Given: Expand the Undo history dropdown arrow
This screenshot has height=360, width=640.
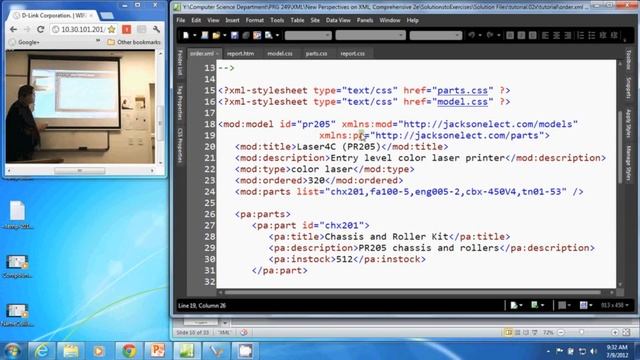Looking at the screenshot, I should 480,36.
